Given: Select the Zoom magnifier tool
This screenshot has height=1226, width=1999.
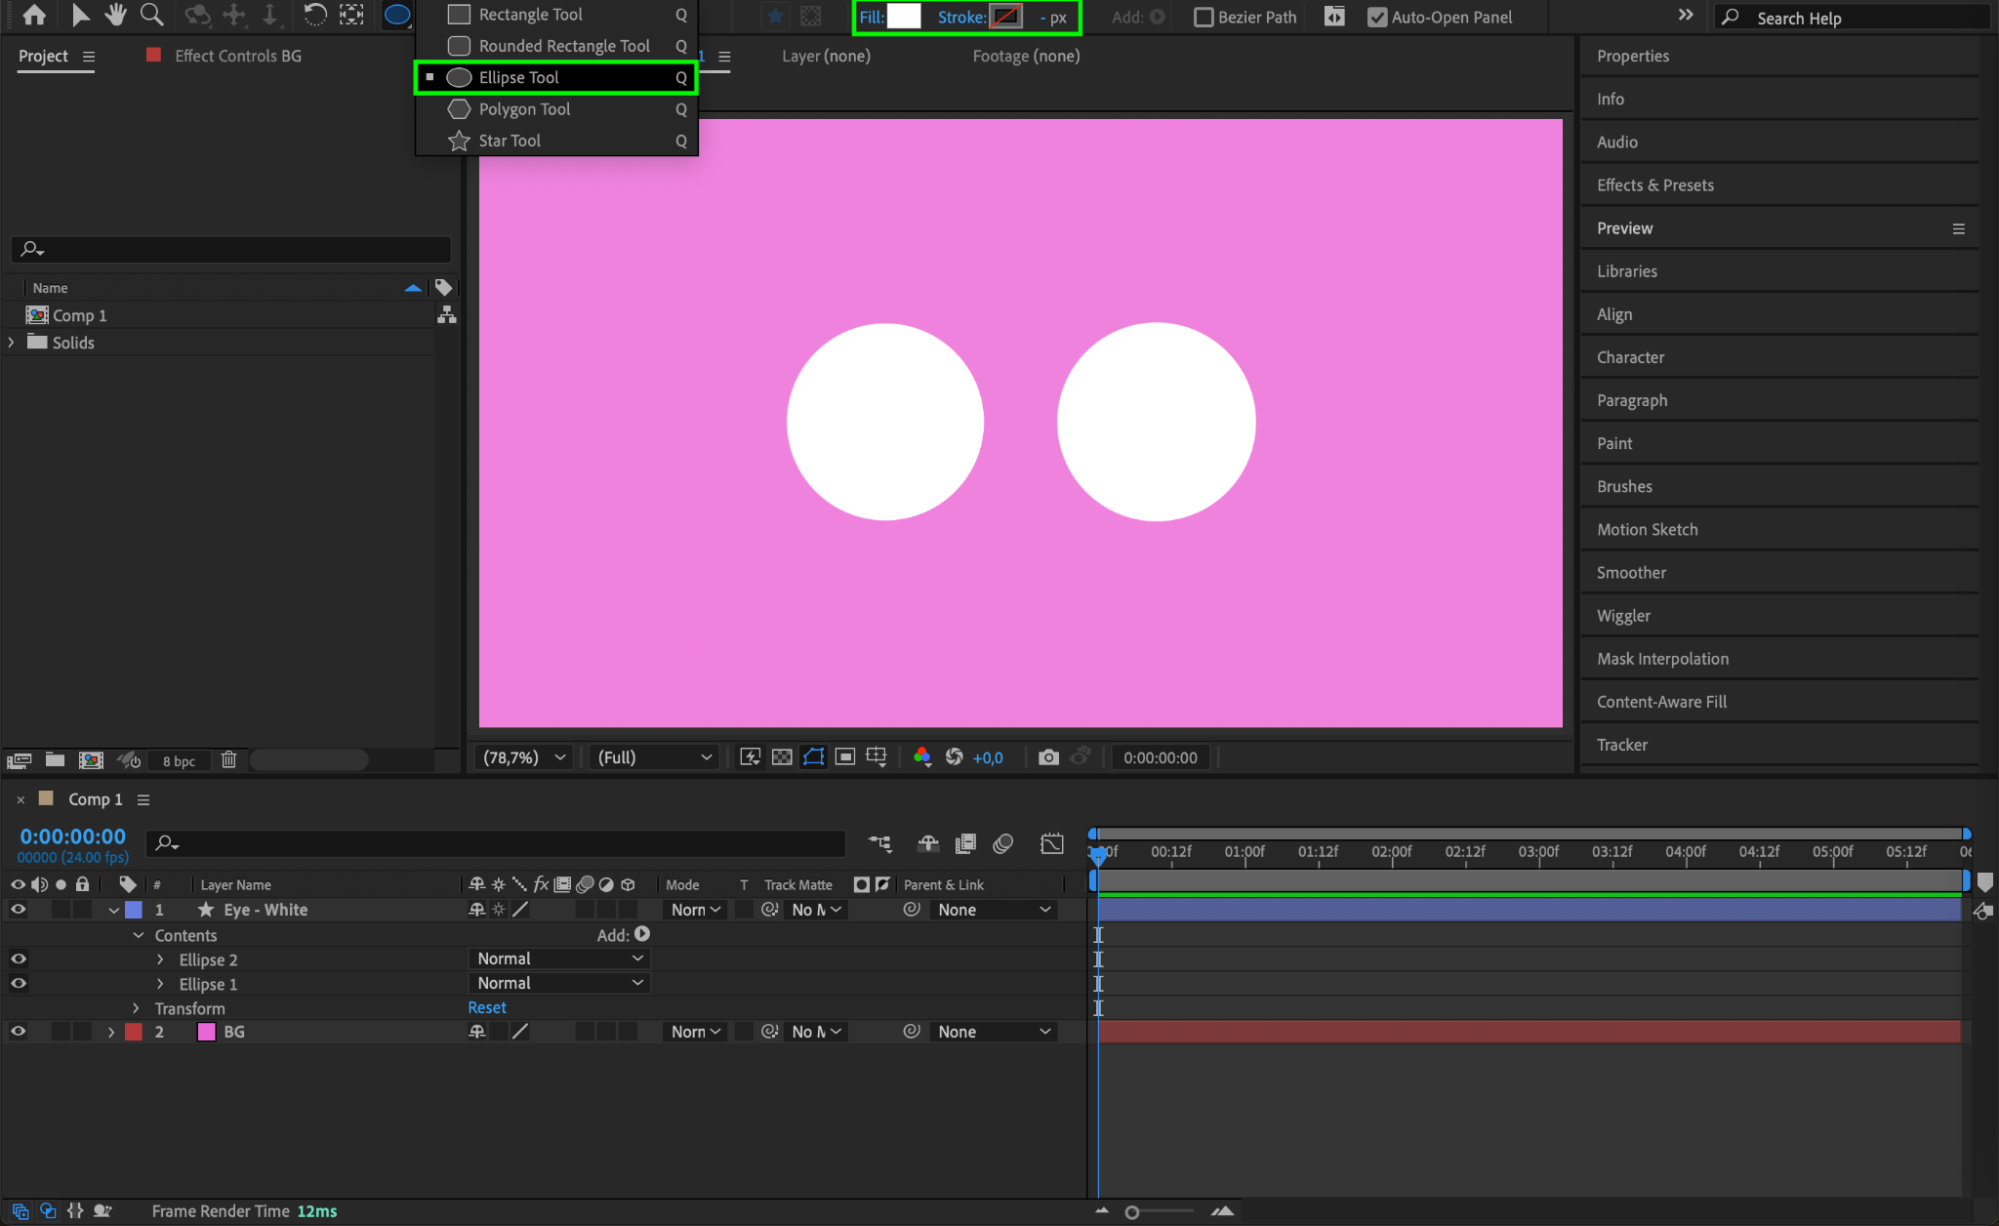Looking at the screenshot, I should tap(152, 15).
